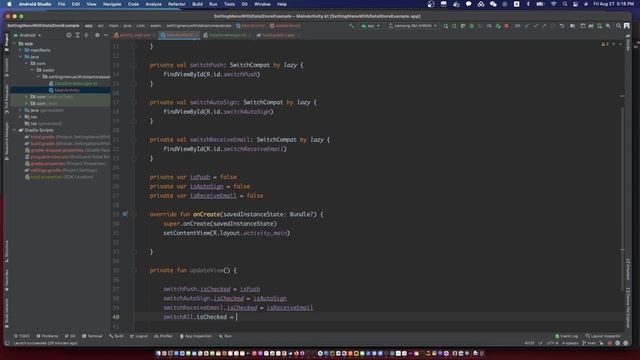Click Expand All in Project panel

[x=78, y=36]
